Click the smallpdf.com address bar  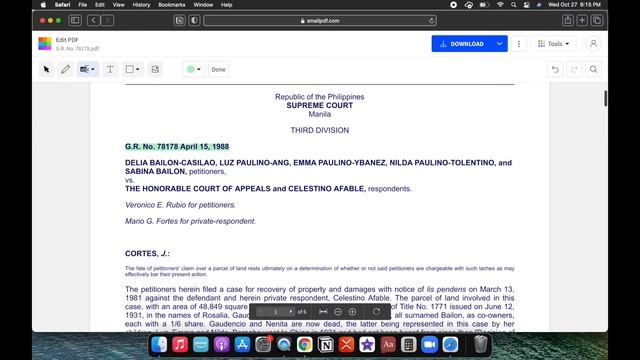coord(320,20)
